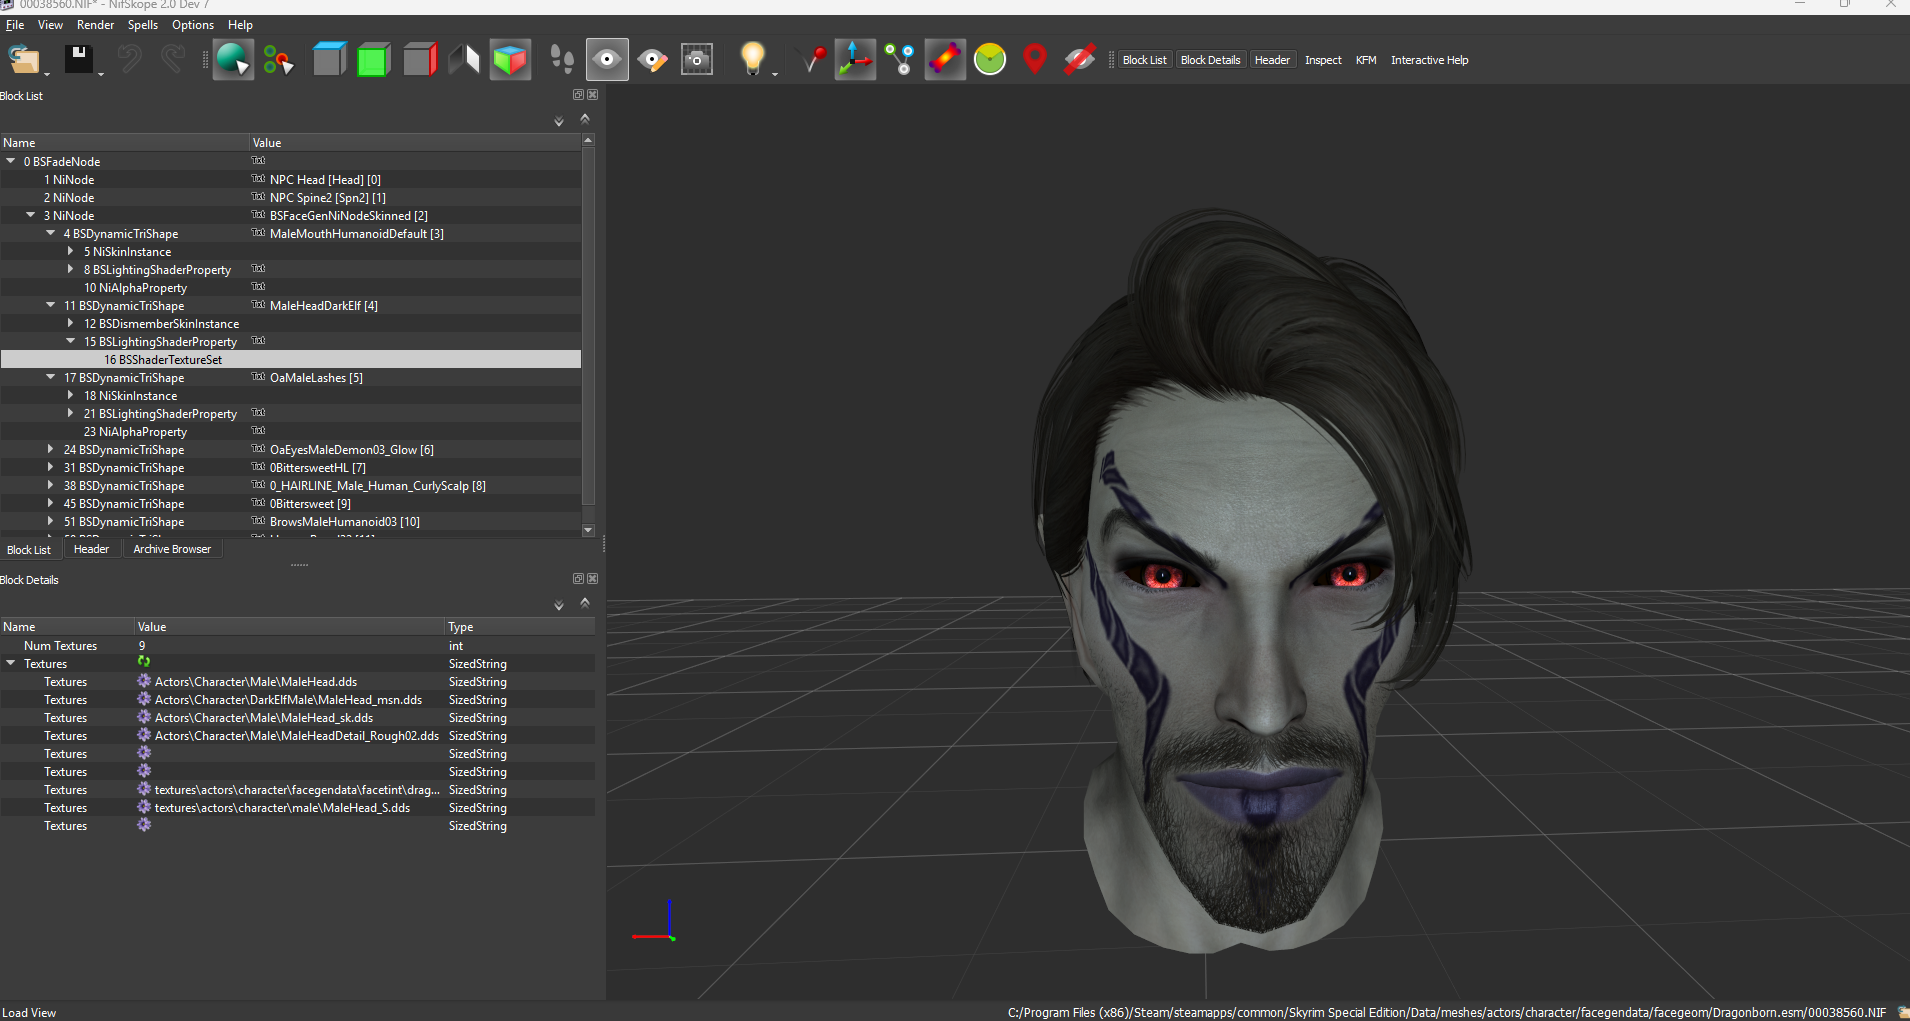This screenshot has height=1021, width=1910.
Task: Collapse the Textures array in Block Details
Action: pyautogui.click(x=11, y=663)
